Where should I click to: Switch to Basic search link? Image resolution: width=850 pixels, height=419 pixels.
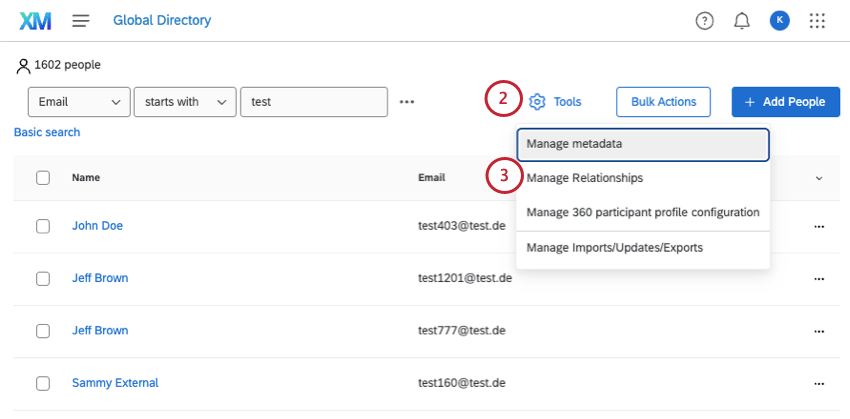47,133
